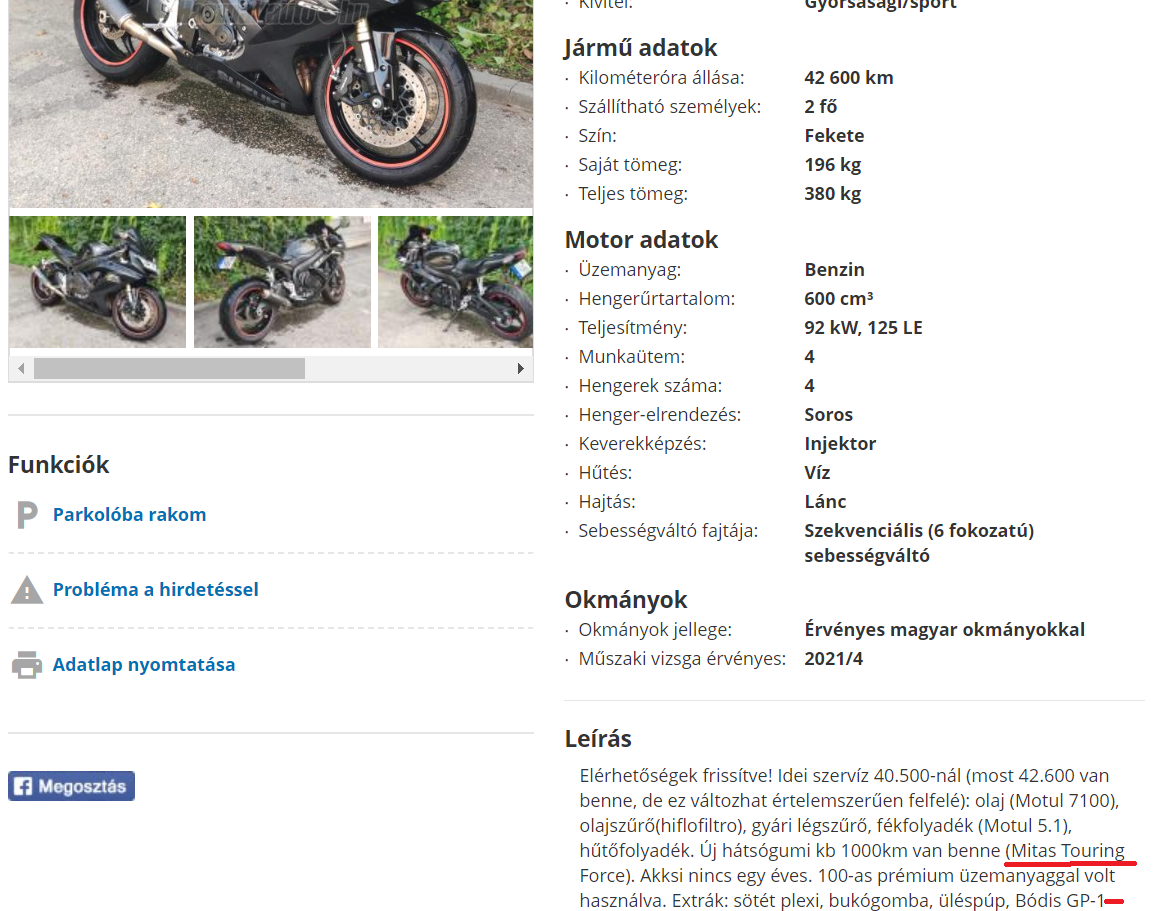
Task: Open Adatlap nyomtatása link
Action: pyautogui.click(x=144, y=665)
